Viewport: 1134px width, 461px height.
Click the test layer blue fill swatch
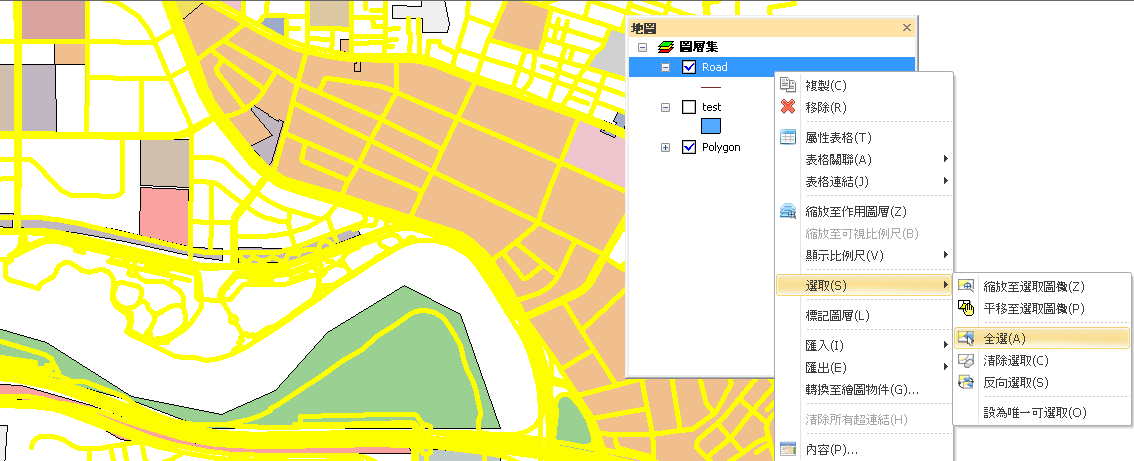(x=710, y=126)
